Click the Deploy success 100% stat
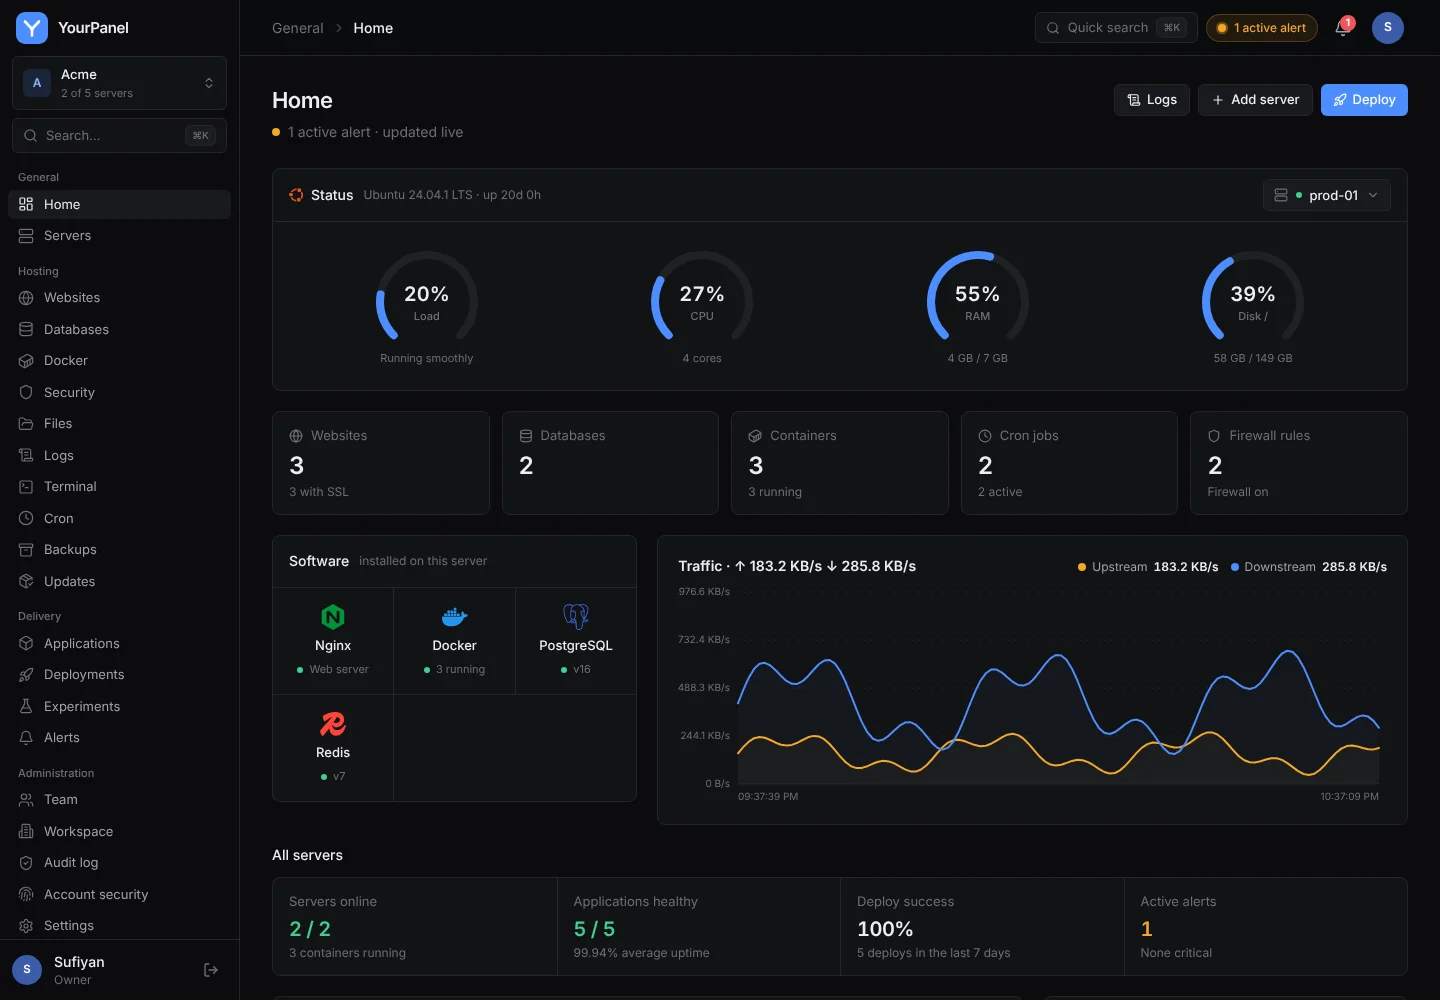The image size is (1440, 1000). click(x=982, y=927)
